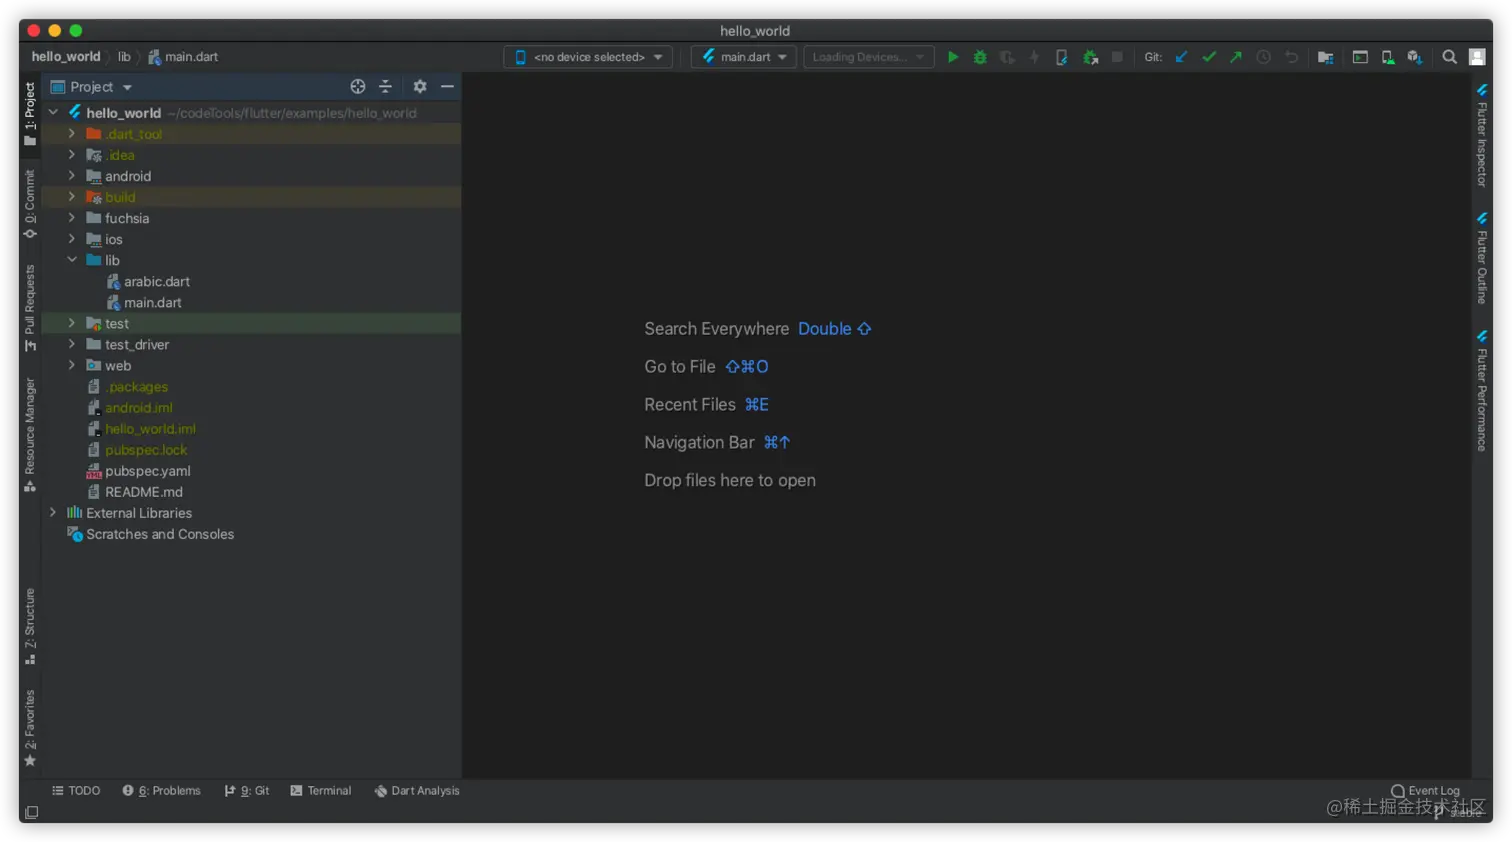This screenshot has height=842, width=1512.
Task: Open Problems tool window tab
Action: pos(161,791)
